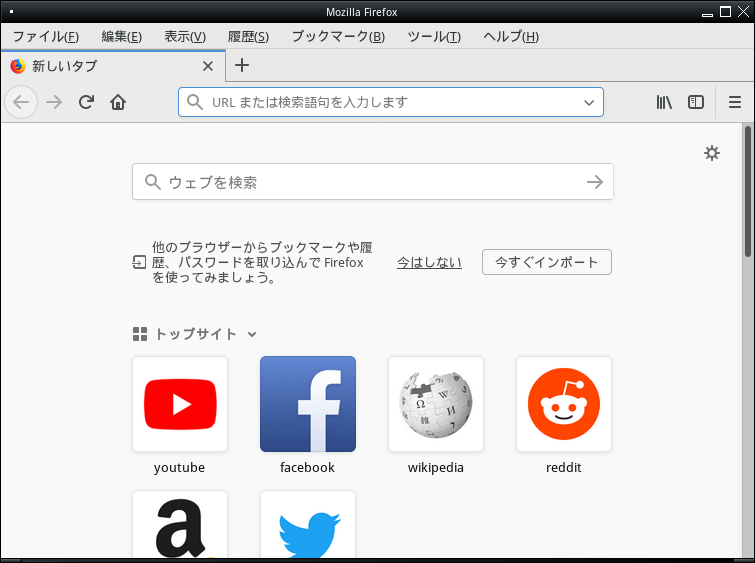Viewport: 755px width, 563px height.
Task: Open the ファイル(F) menu
Action: point(46,37)
